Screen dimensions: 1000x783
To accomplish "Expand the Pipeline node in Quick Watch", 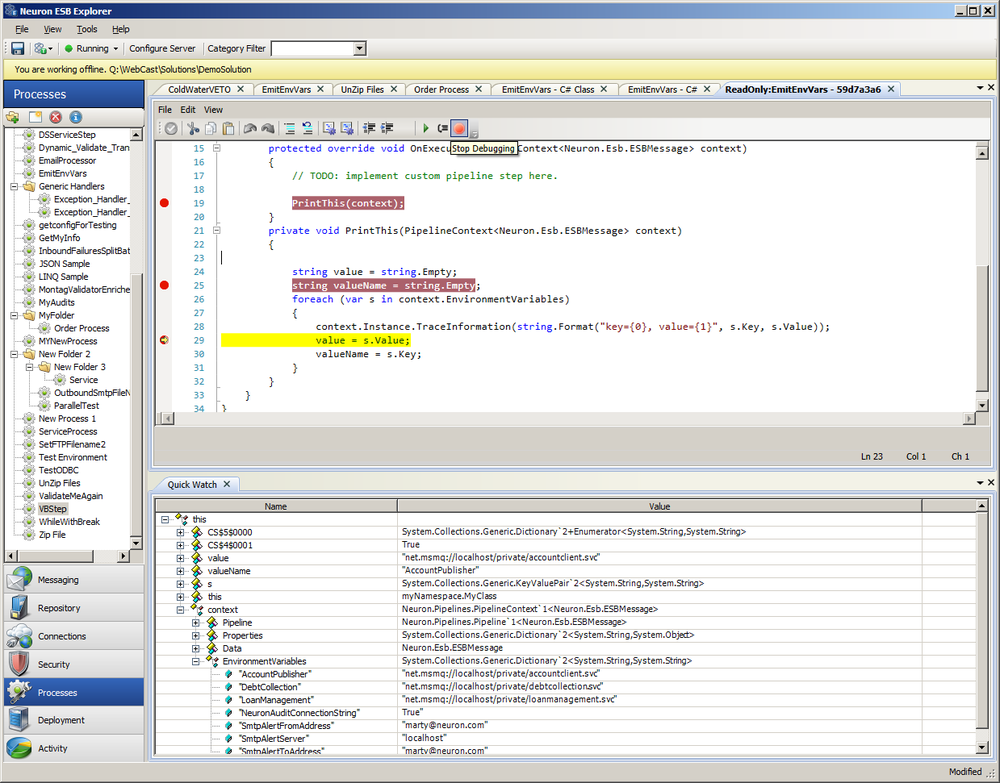I will [196, 622].
